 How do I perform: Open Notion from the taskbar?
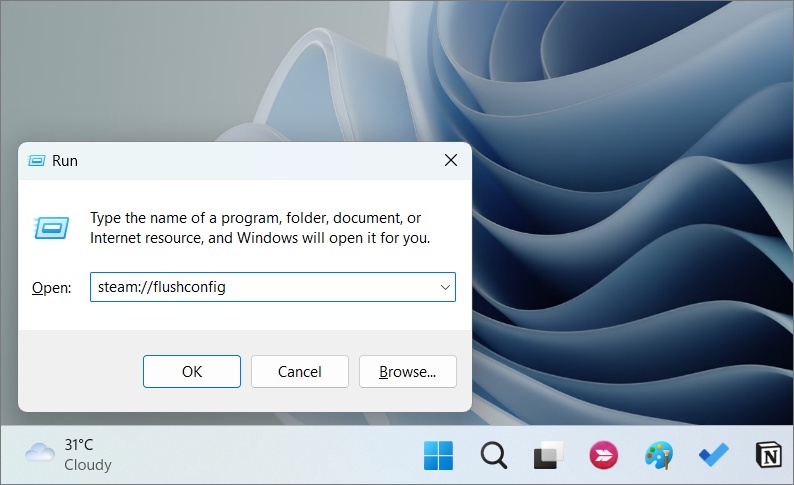(x=769, y=455)
